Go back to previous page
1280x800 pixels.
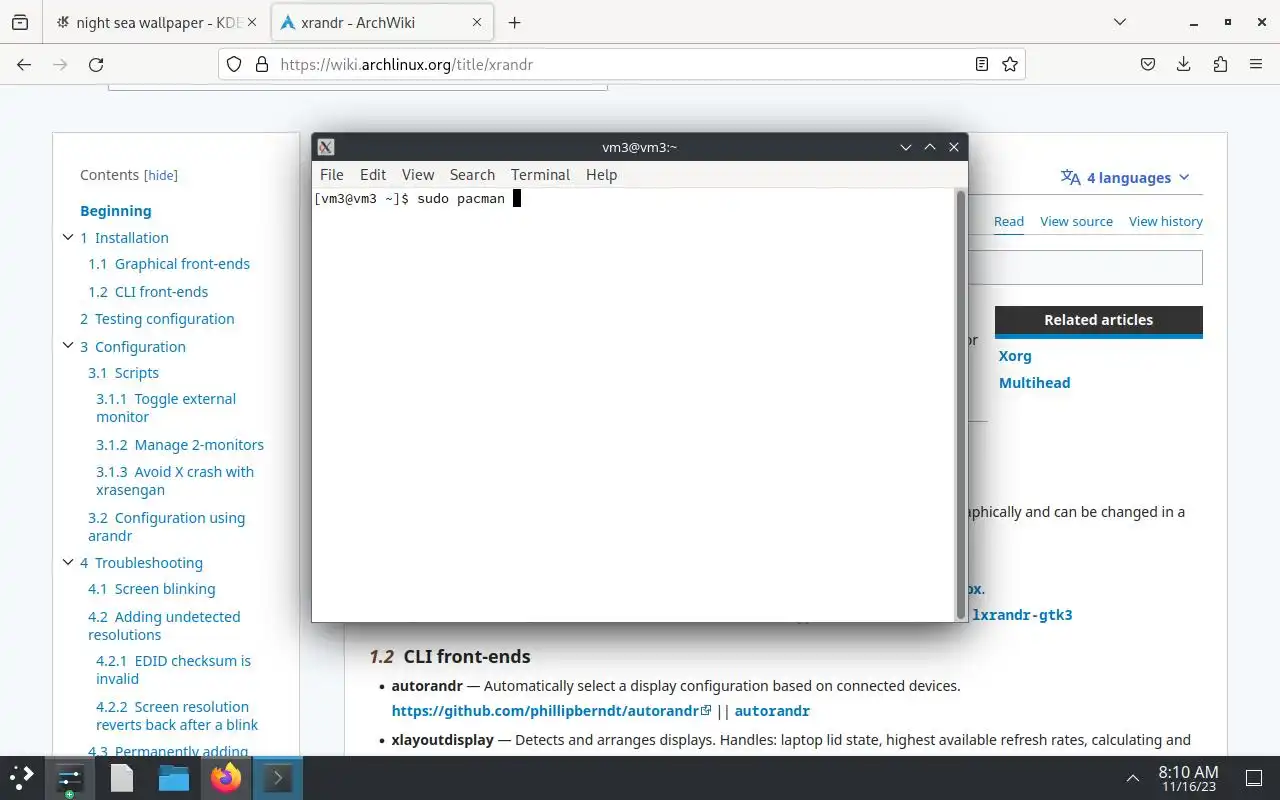24,64
